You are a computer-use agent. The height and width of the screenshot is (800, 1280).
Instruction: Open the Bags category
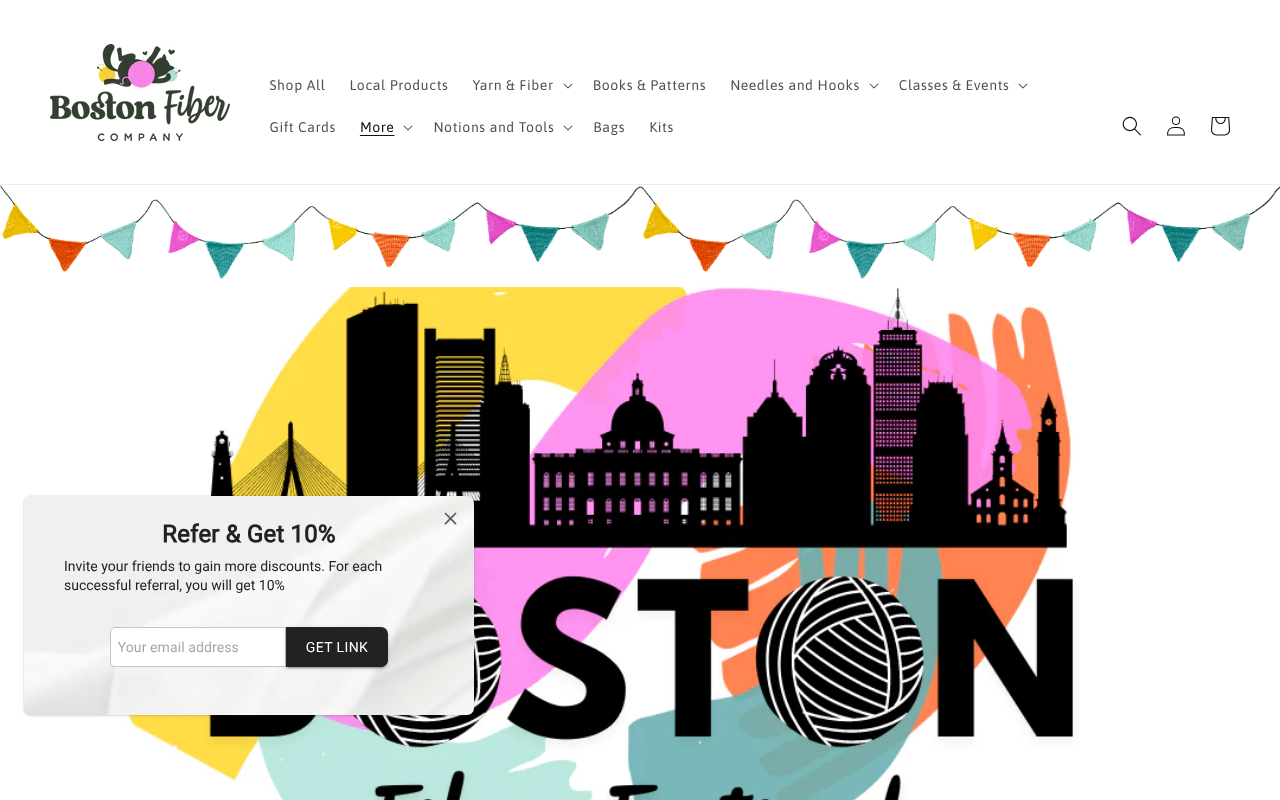(608, 128)
